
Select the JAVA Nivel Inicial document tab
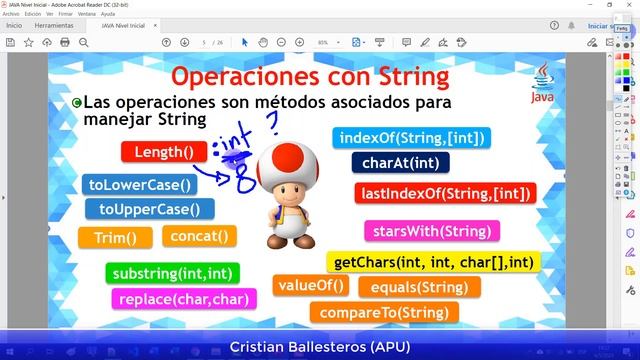(x=123, y=25)
